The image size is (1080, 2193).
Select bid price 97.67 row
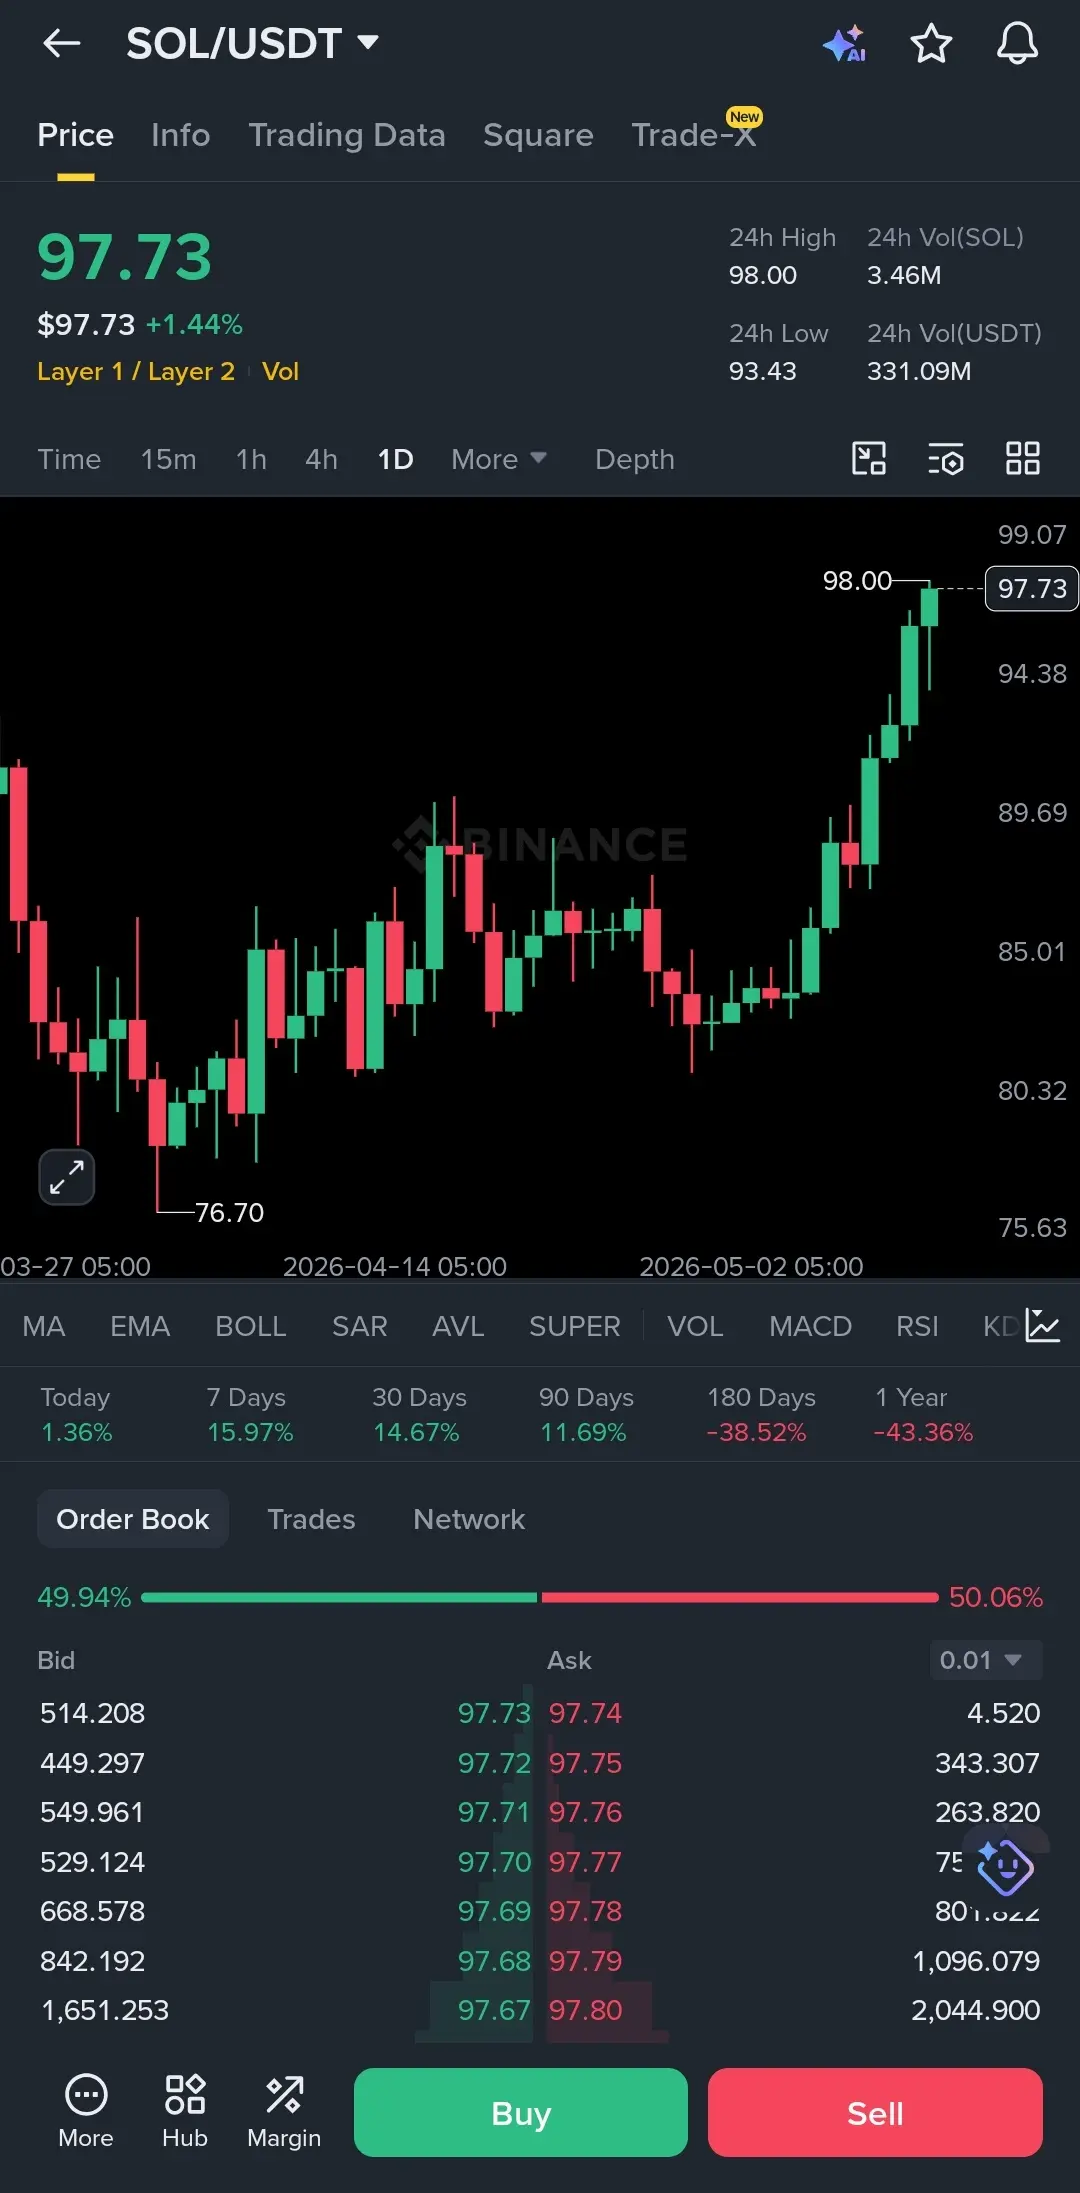pyautogui.click(x=494, y=2010)
